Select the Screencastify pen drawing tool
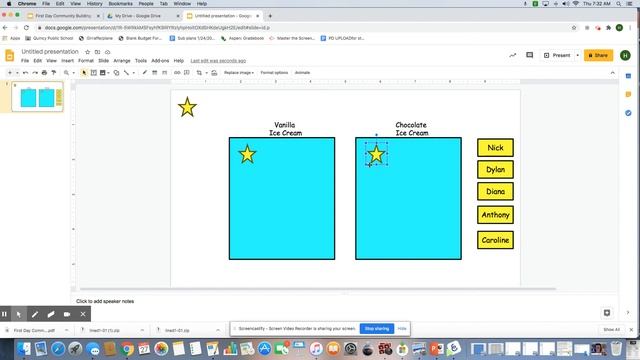This screenshot has height=360, width=640. [35, 314]
